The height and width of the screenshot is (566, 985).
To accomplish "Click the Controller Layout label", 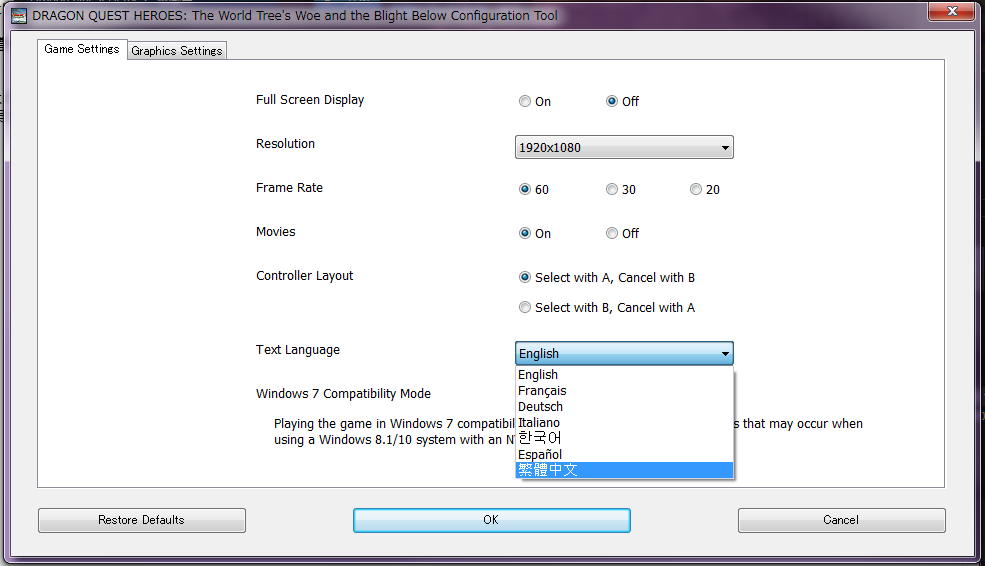I will 304,276.
